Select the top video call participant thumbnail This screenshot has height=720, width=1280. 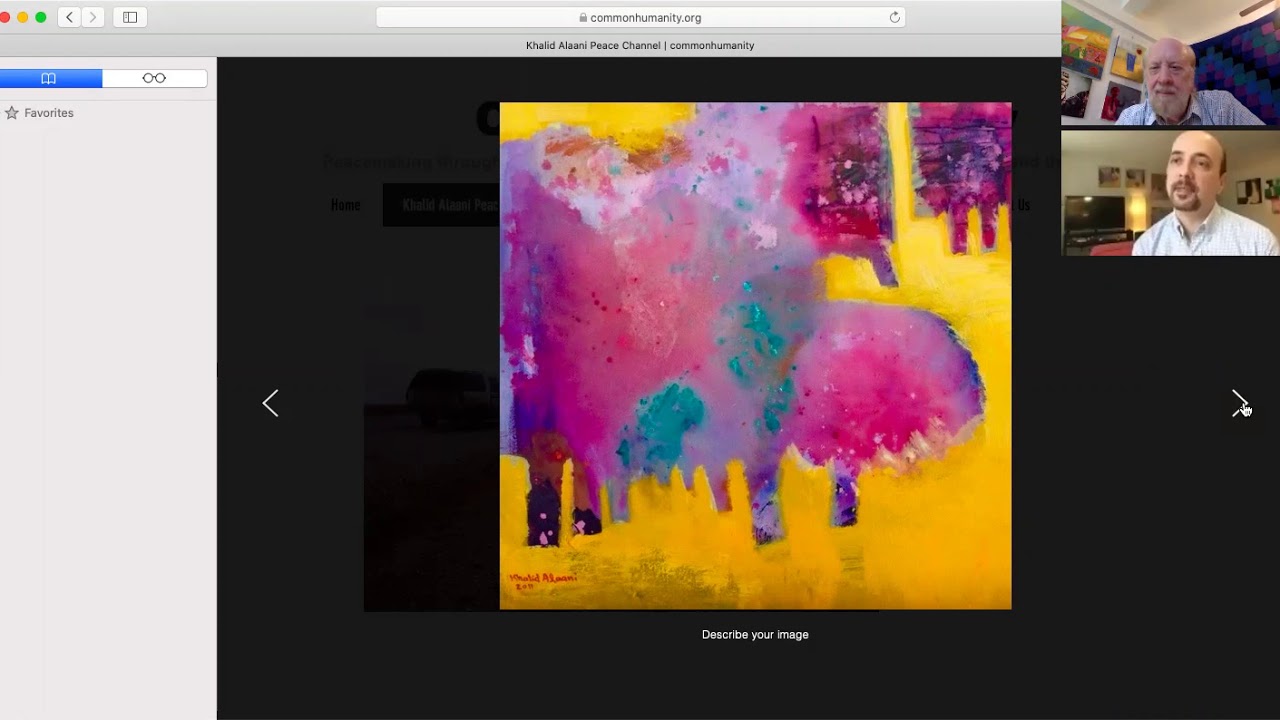click(1170, 63)
